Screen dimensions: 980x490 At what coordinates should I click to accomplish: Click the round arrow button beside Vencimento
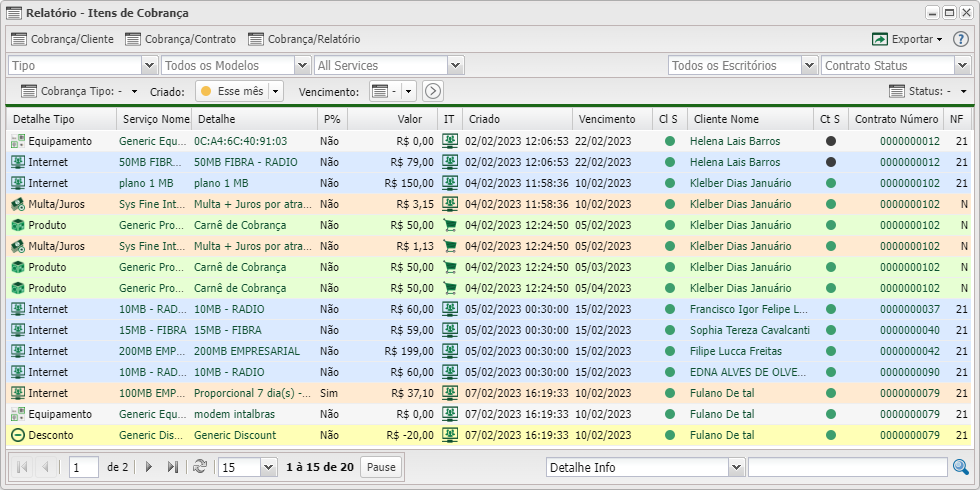click(x=433, y=91)
